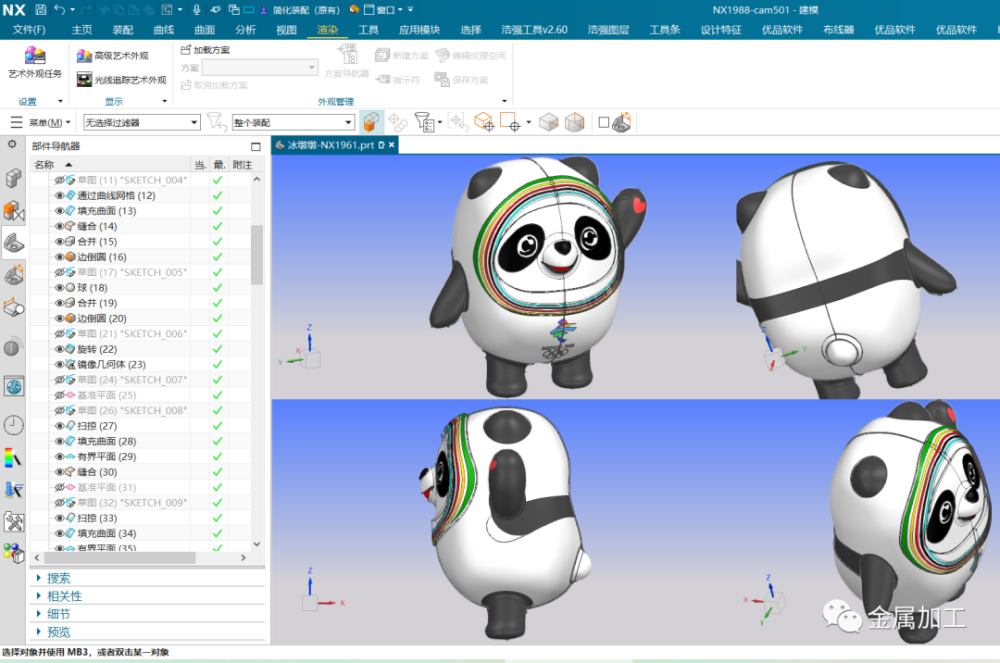Close the 冰墩墩-NX1961.prt tab

[392, 145]
